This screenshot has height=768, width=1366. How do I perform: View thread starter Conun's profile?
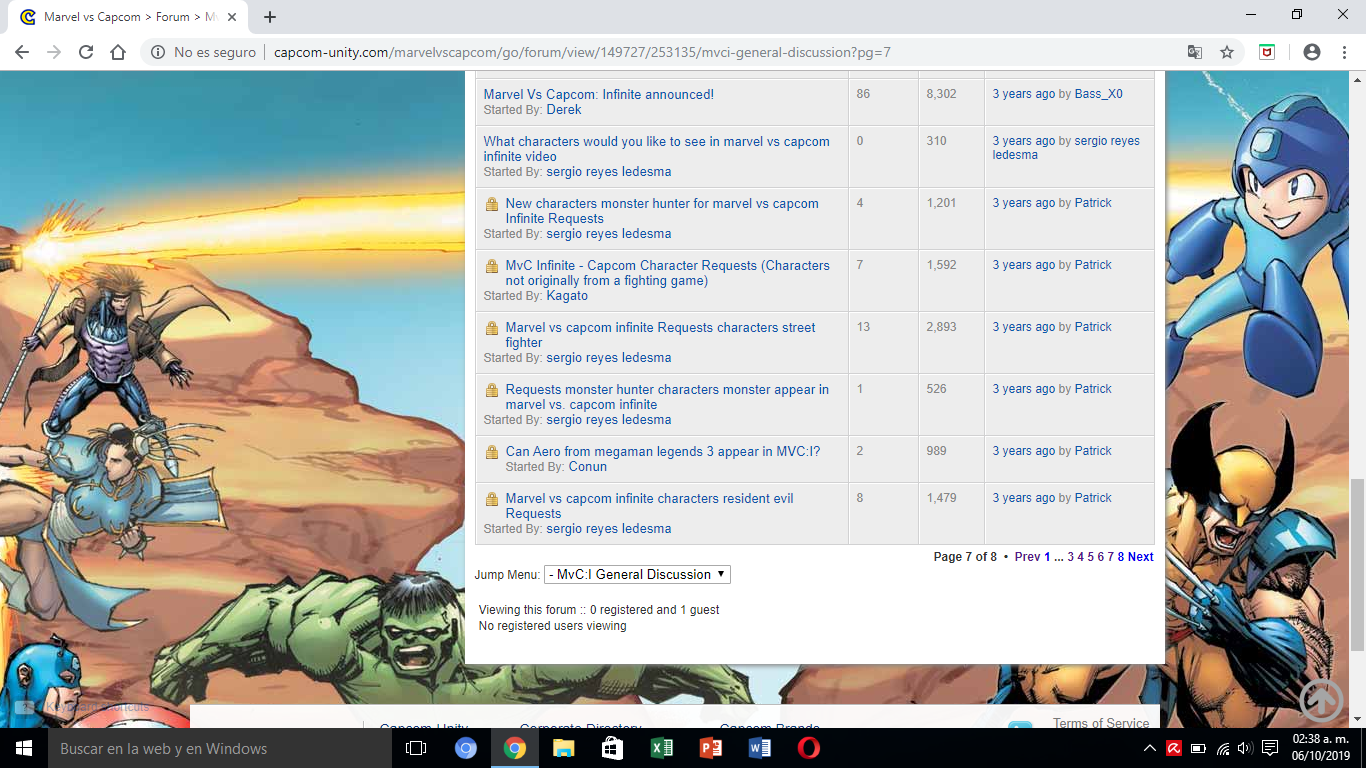coord(588,467)
